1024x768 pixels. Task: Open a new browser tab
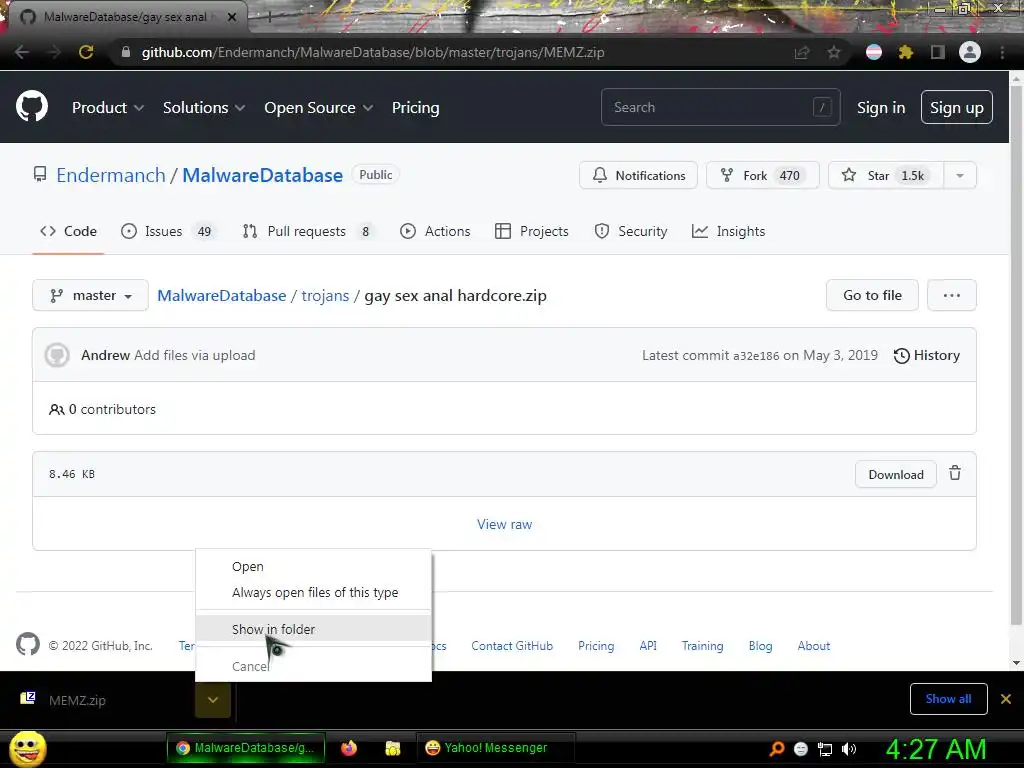[269, 18]
